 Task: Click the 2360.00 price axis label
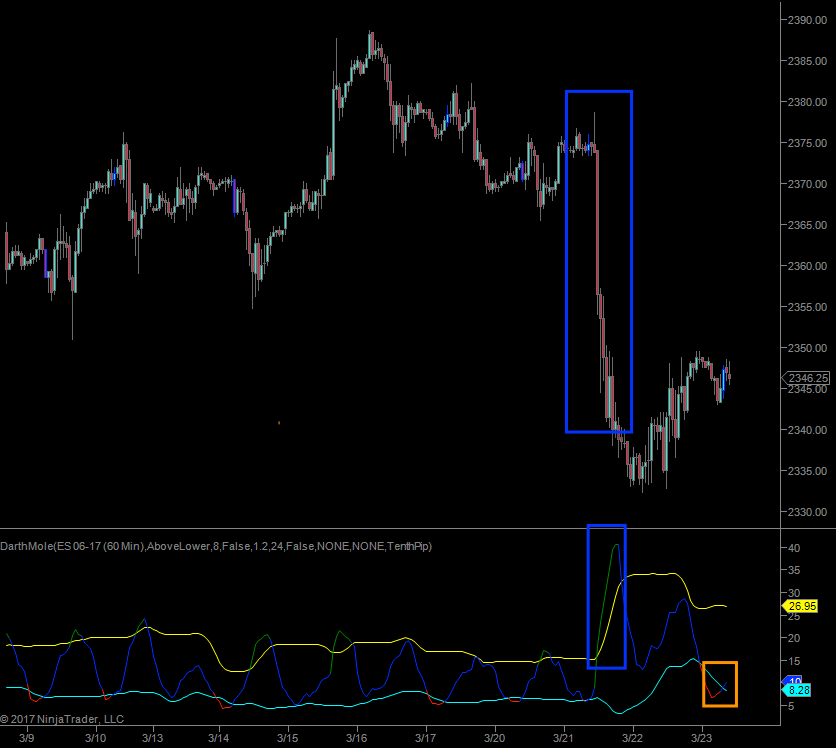pos(806,266)
